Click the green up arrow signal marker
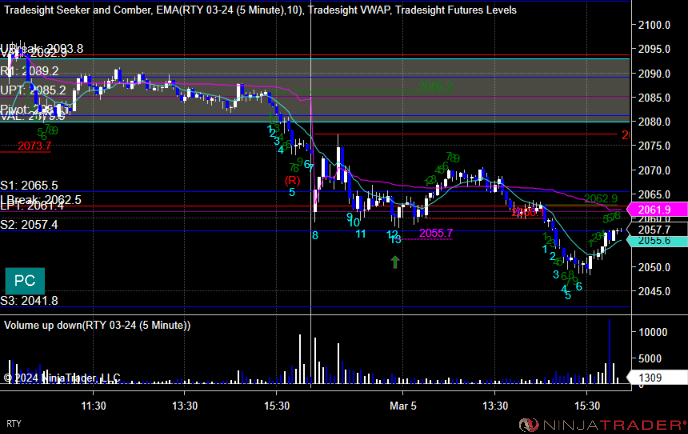This screenshot has width=688, height=434. pyautogui.click(x=395, y=262)
